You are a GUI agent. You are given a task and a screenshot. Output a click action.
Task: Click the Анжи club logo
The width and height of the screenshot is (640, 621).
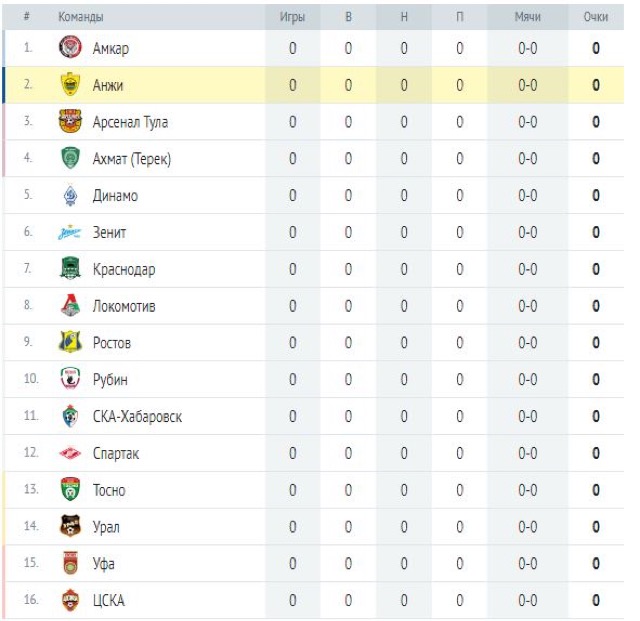tap(69, 85)
